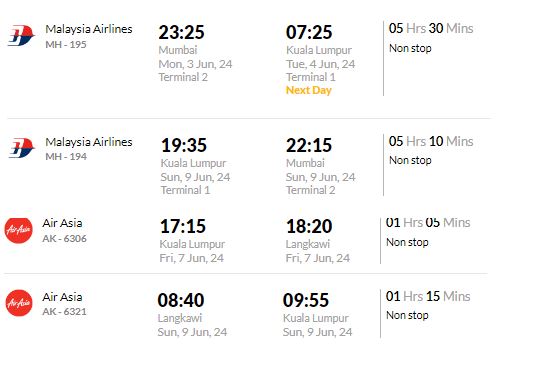Image resolution: width=538 pixels, height=369 pixels.
Task: Click the 01 Hrs 15 Mins duration
Action: [x=428, y=297]
